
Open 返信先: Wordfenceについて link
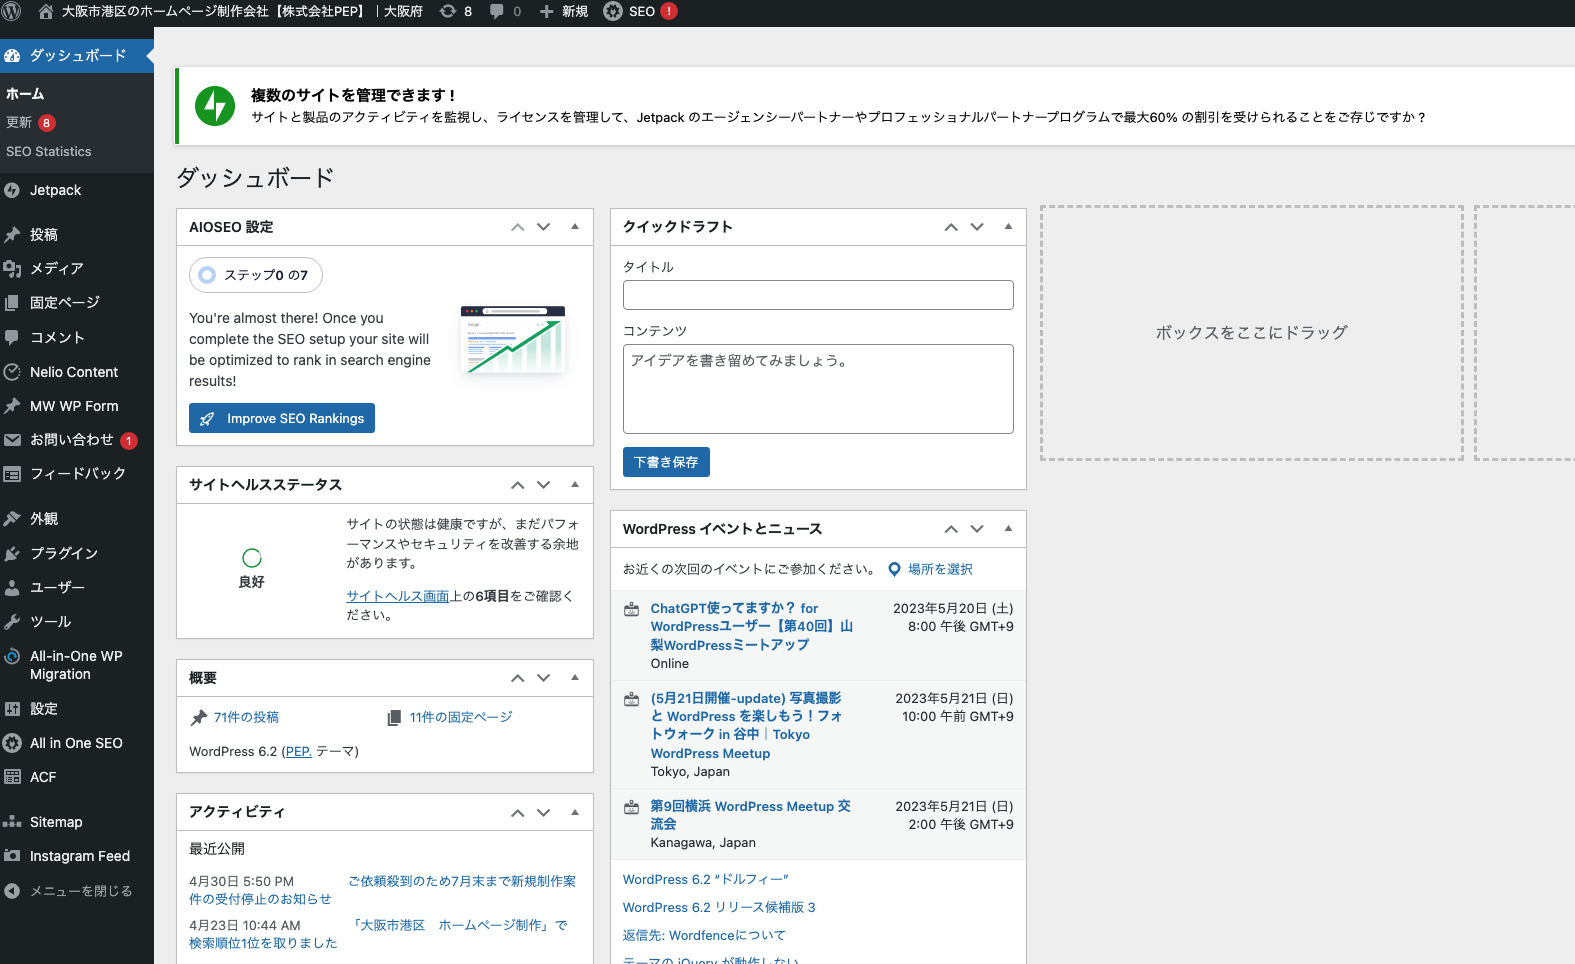704,935
